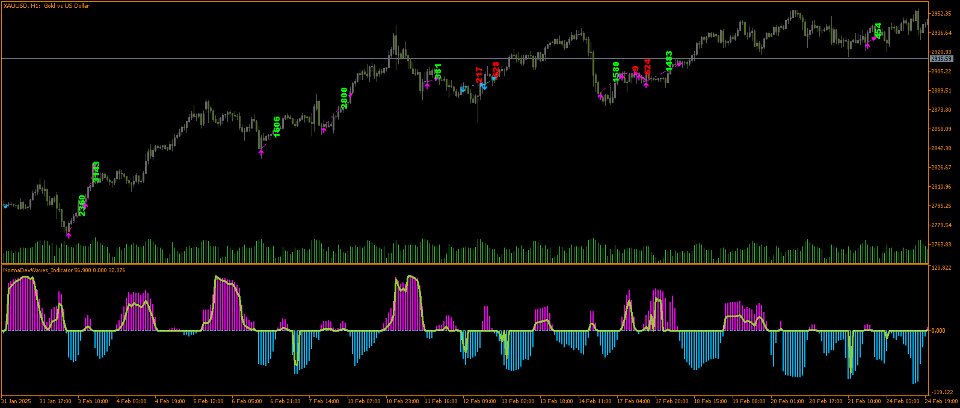960x408 pixels.
Task: Click the green 2800 profit label
Action: (x=344, y=99)
